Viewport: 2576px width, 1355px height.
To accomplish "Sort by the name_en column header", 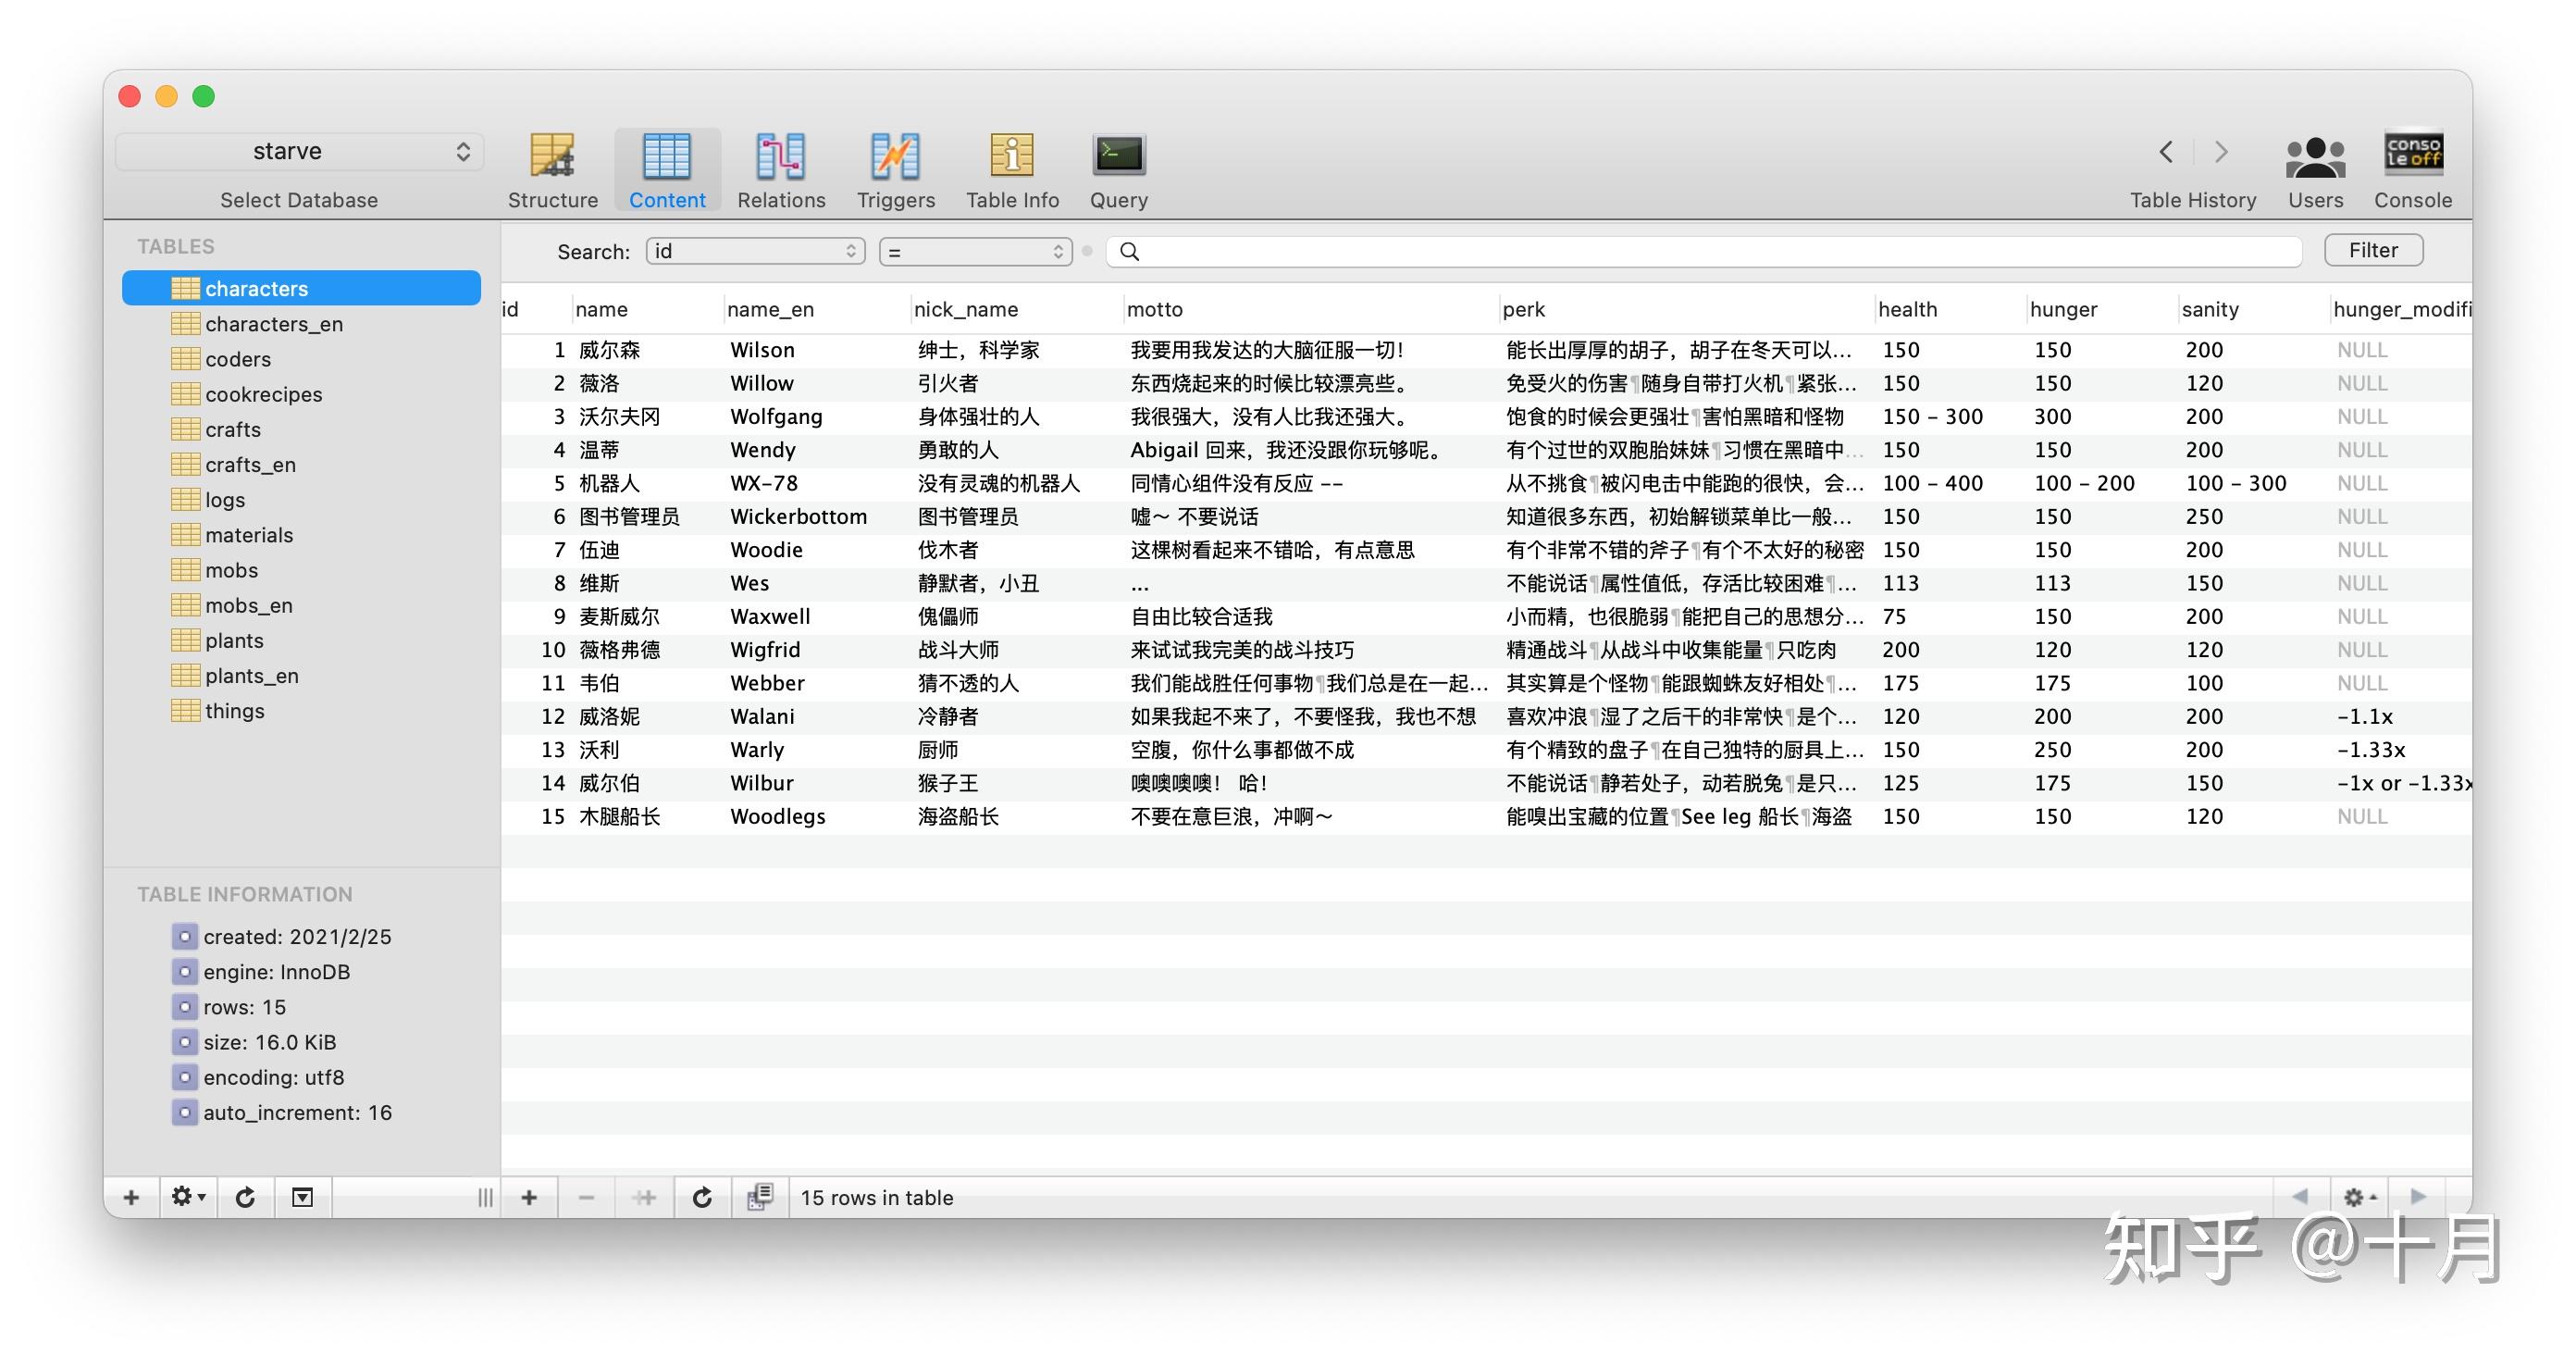I will (816, 309).
